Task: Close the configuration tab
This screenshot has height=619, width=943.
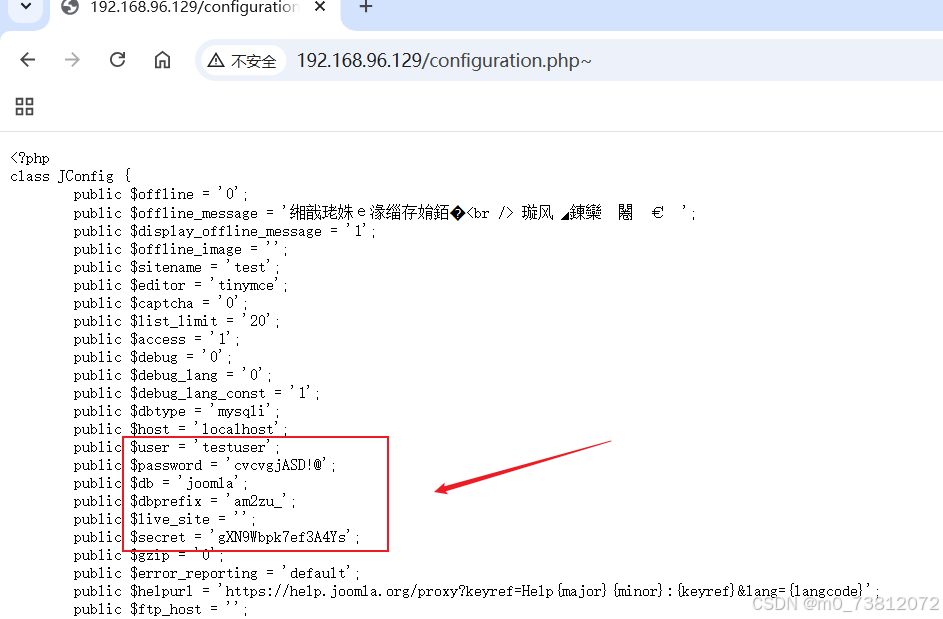Action: 320,7
